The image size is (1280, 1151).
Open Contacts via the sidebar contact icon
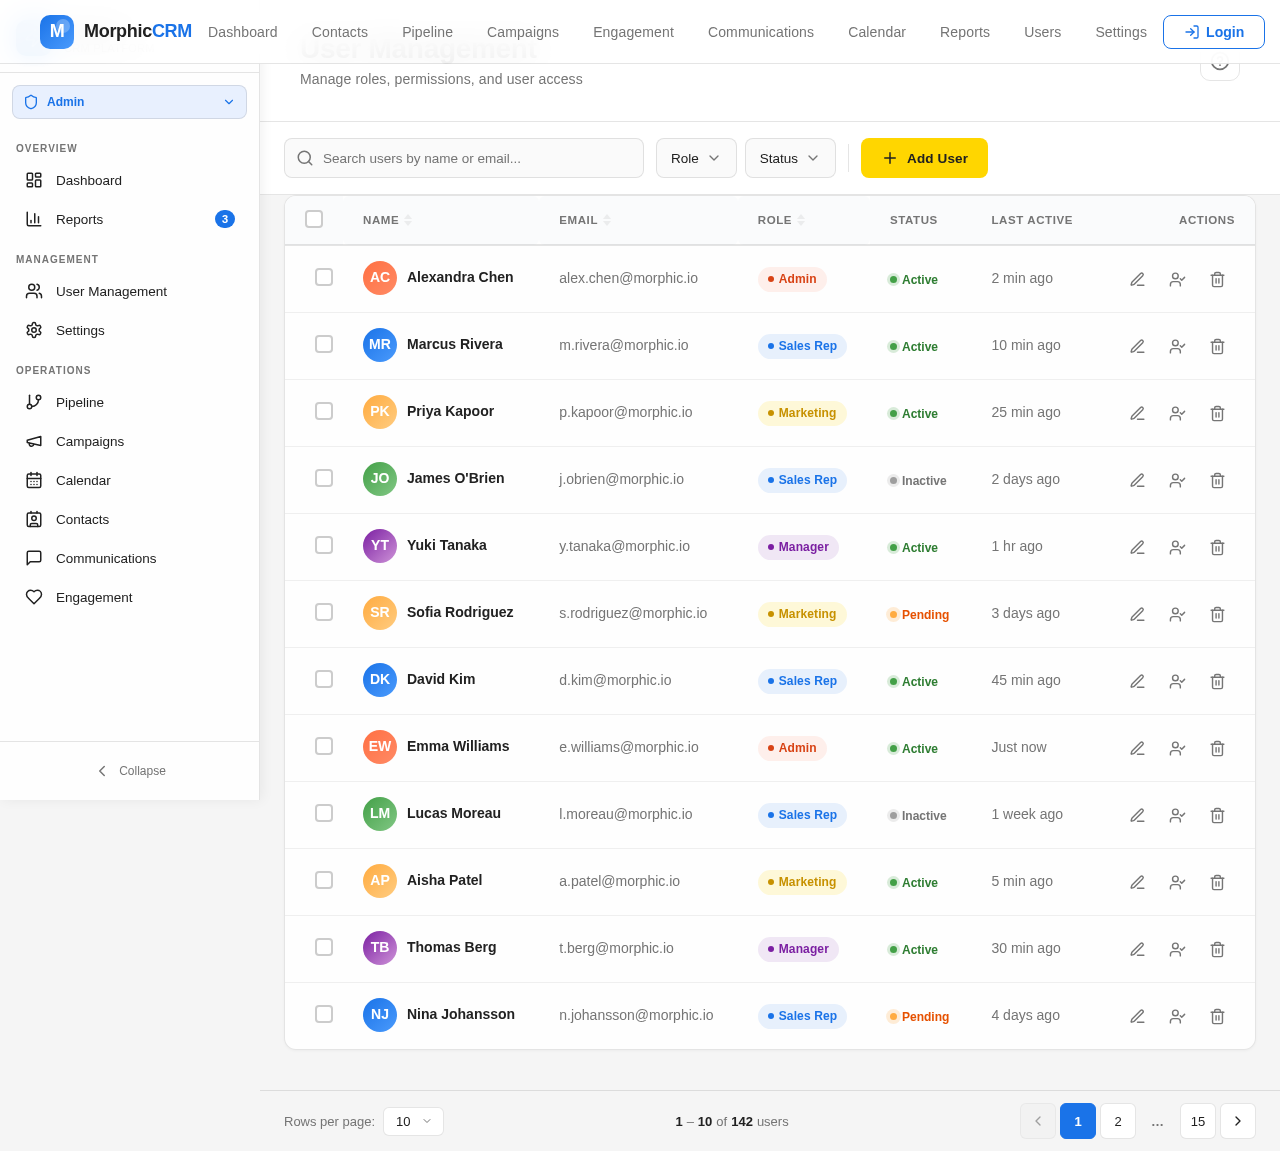34,519
